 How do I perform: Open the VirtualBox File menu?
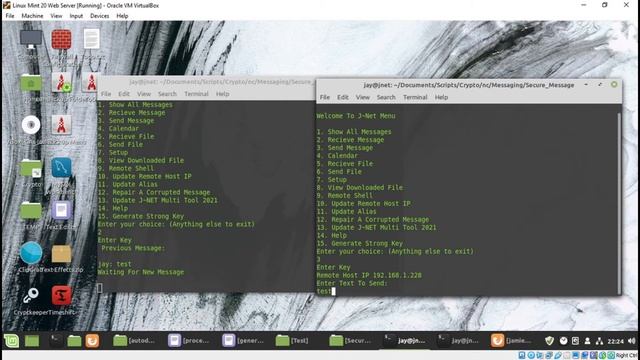(10, 16)
